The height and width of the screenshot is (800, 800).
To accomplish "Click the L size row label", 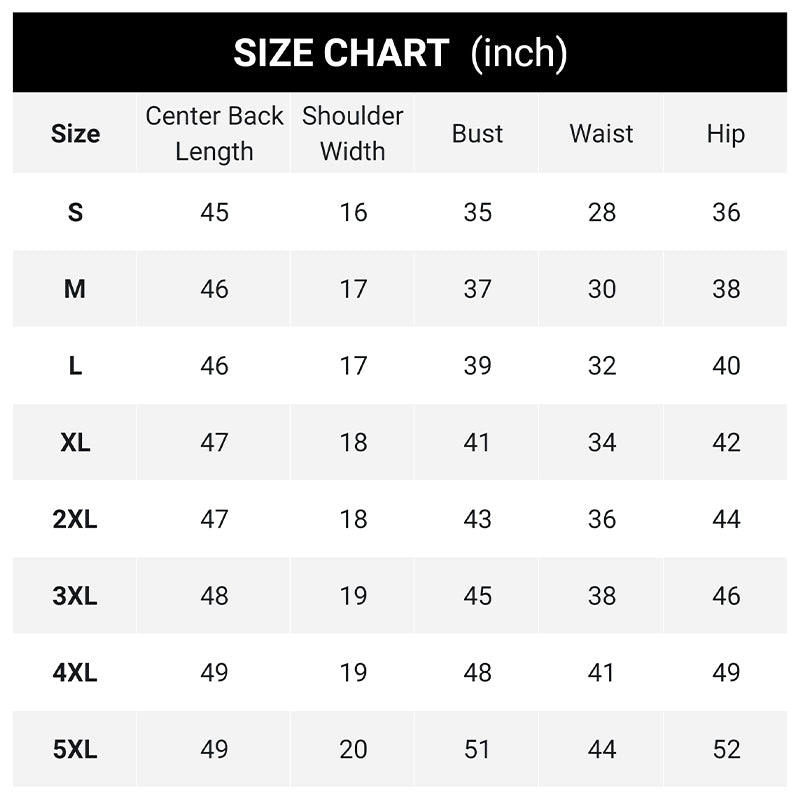I will [x=75, y=366].
